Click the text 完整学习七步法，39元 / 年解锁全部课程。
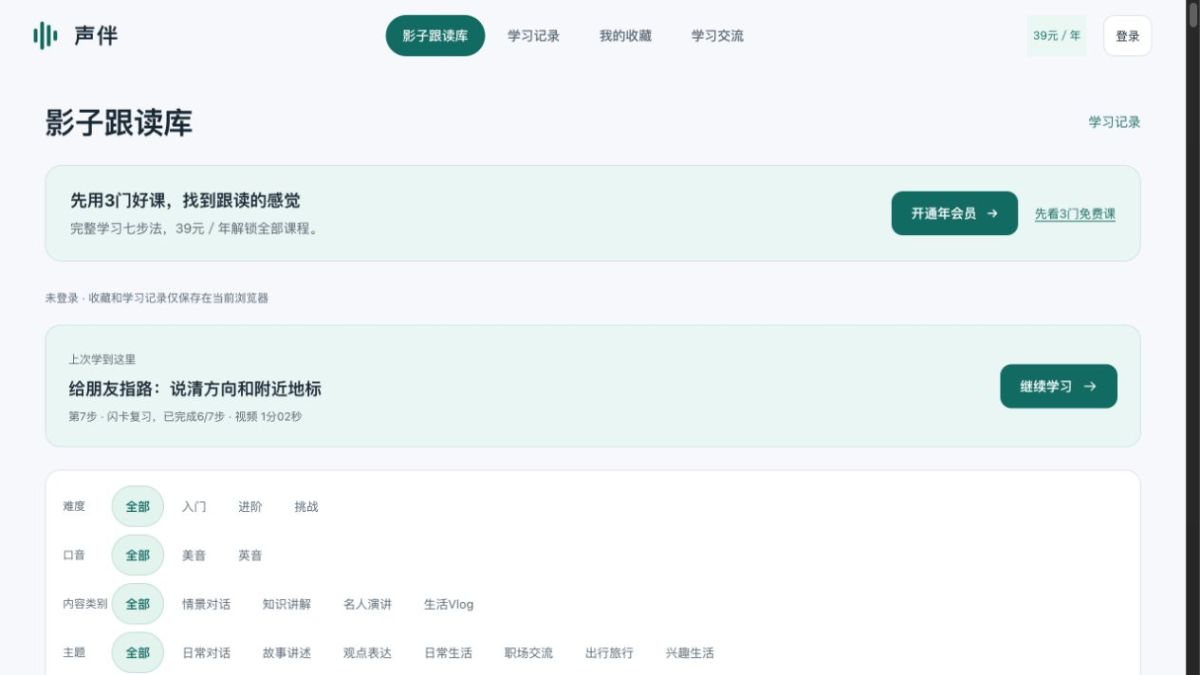1200x675 pixels. click(x=196, y=228)
